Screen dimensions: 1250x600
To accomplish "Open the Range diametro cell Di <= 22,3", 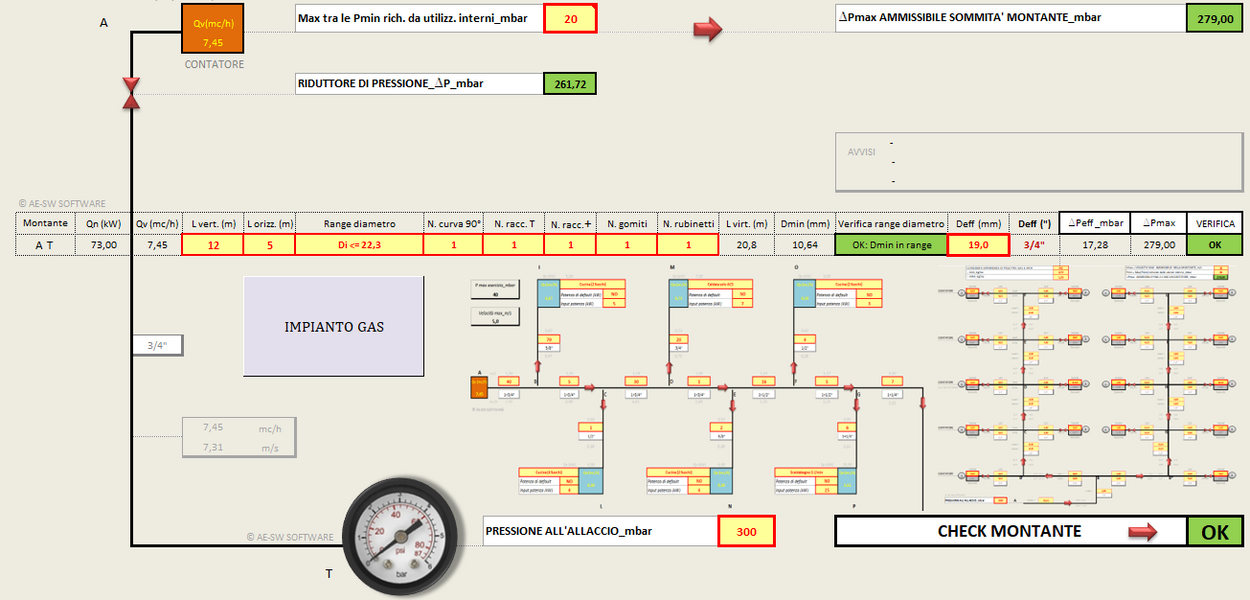I will click(359, 245).
